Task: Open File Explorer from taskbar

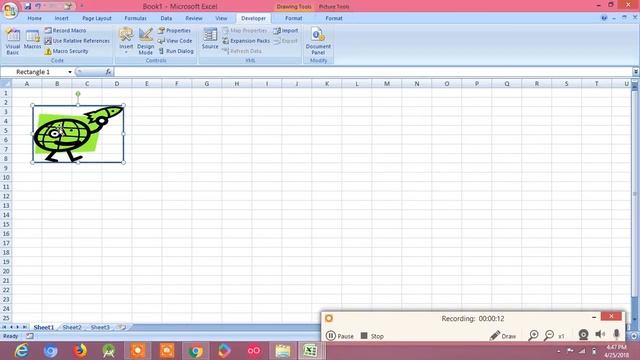Action: coord(282,351)
